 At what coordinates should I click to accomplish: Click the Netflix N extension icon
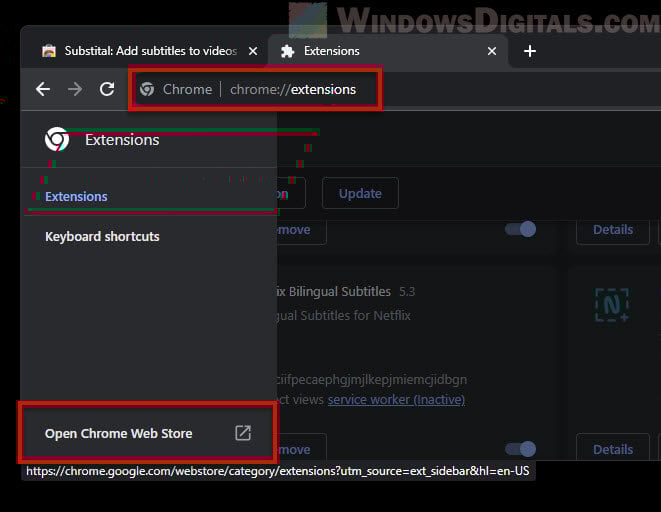tap(612, 304)
